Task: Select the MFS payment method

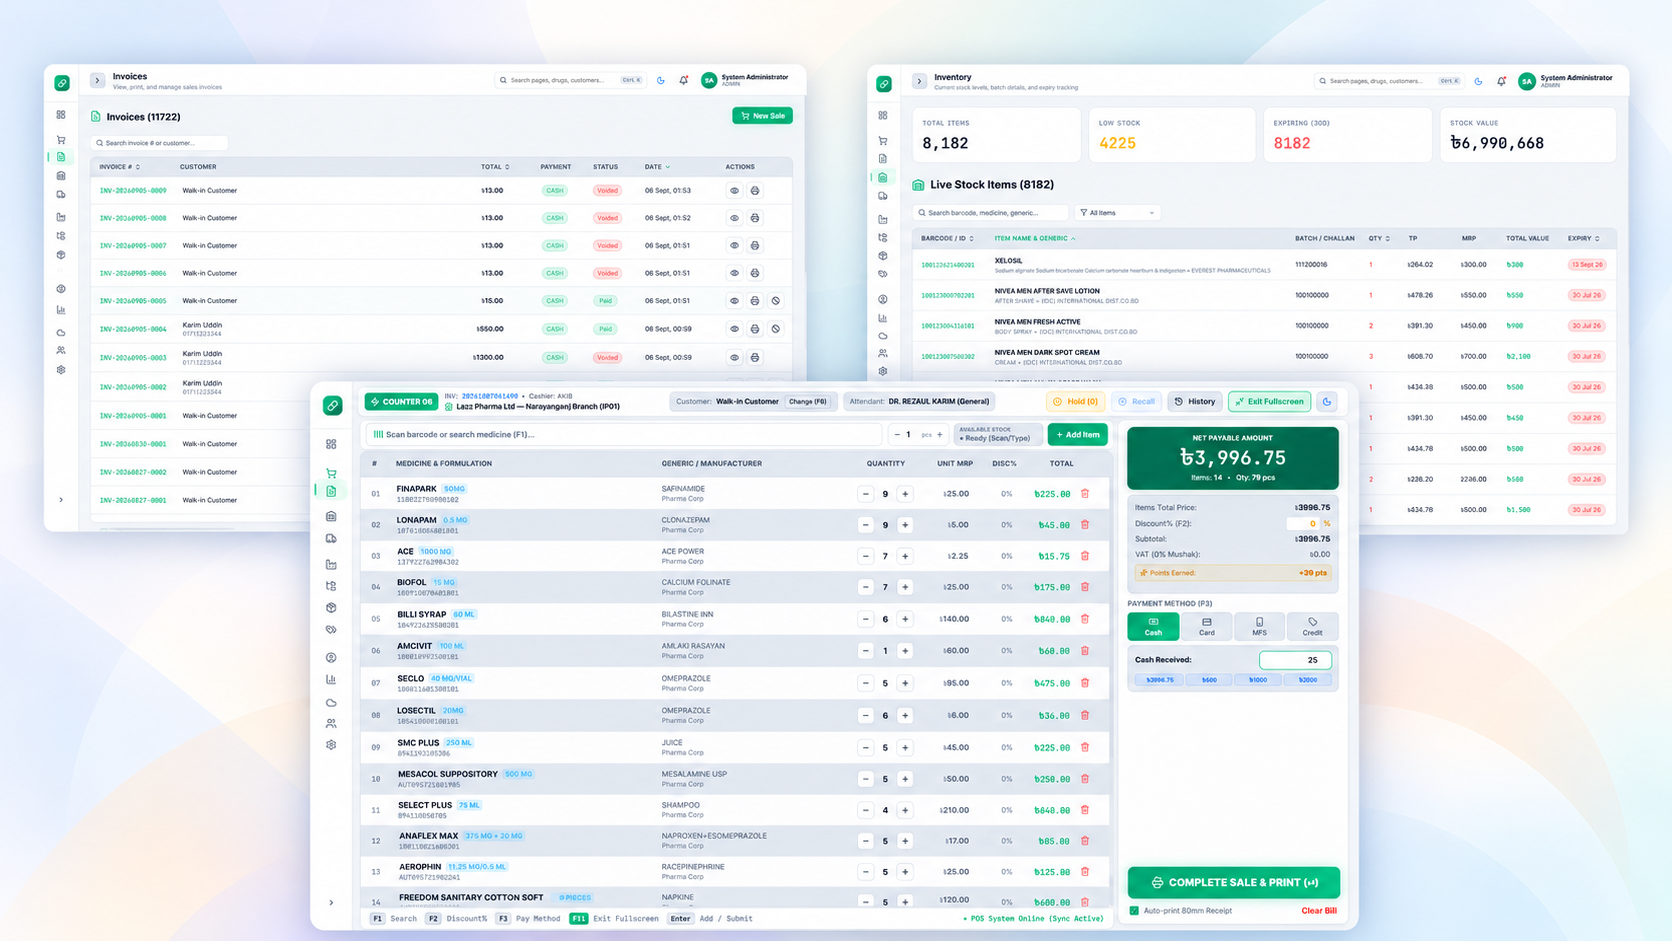Action: tap(1259, 626)
